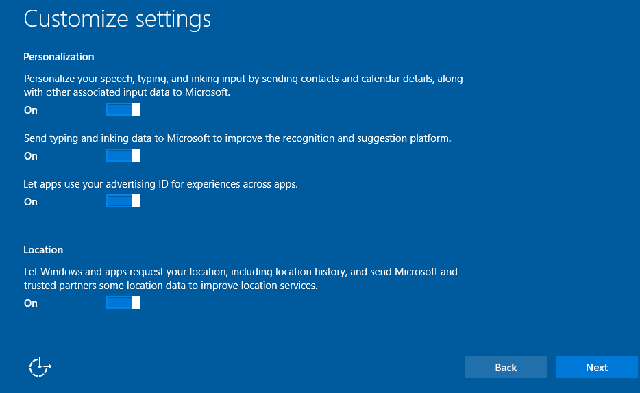
Task: Click the On label under Location description
Action: [31, 303]
